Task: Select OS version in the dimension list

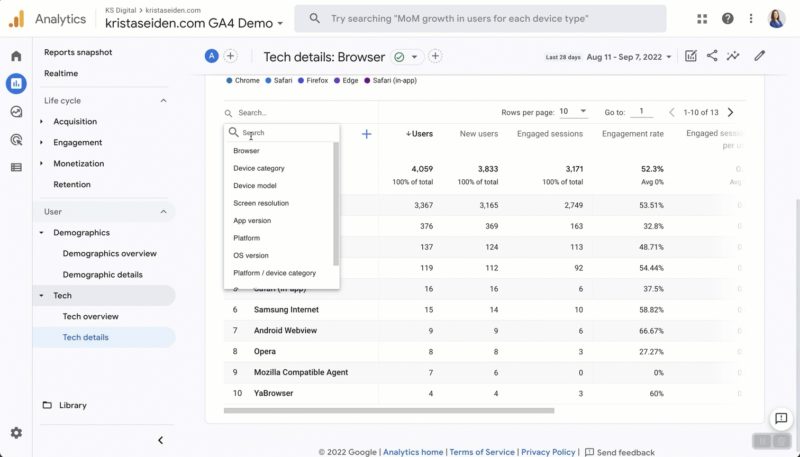Action: click(x=251, y=256)
